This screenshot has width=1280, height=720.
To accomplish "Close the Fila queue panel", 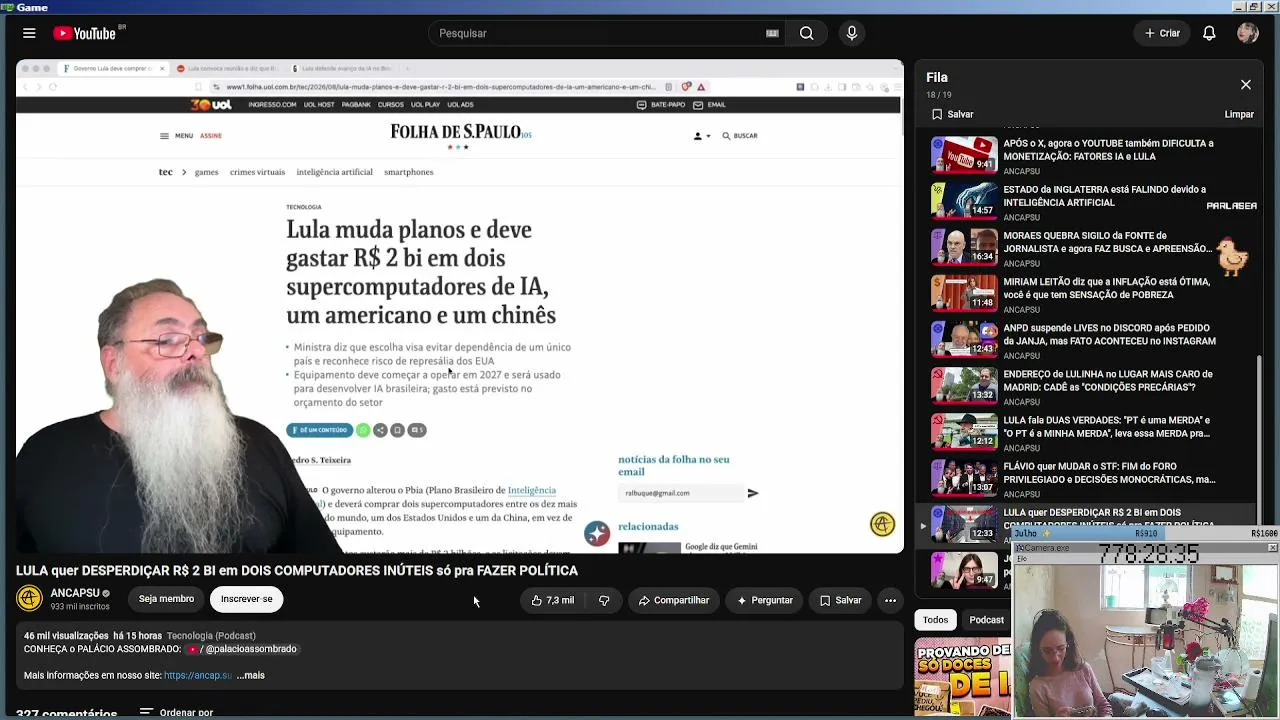I will click(x=1246, y=85).
